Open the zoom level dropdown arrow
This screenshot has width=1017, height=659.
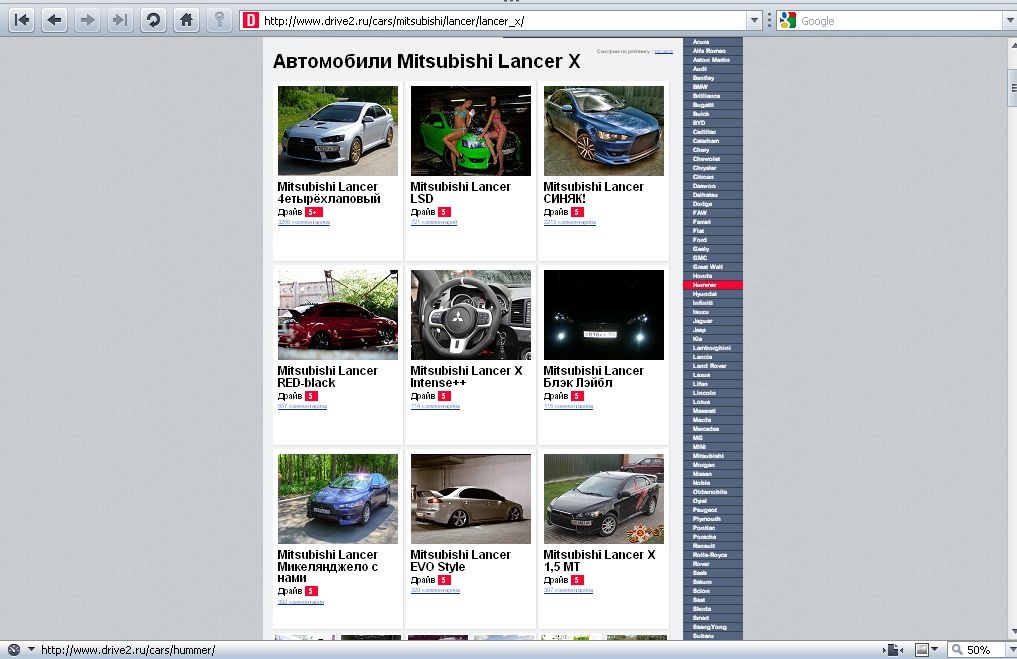[1011, 649]
